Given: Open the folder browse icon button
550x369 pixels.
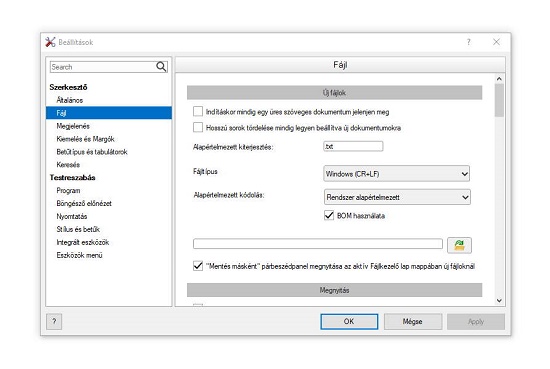Looking at the screenshot, I should coord(459,245).
